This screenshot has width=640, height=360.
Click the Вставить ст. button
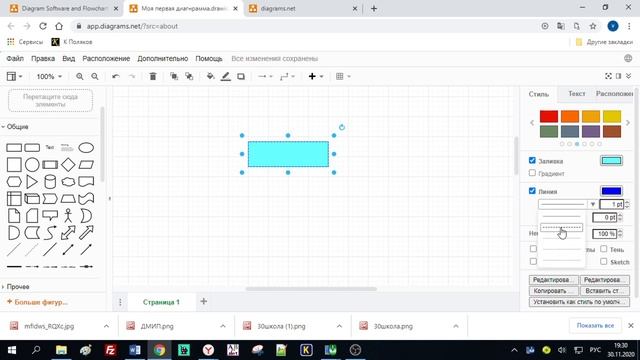(x=604, y=291)
